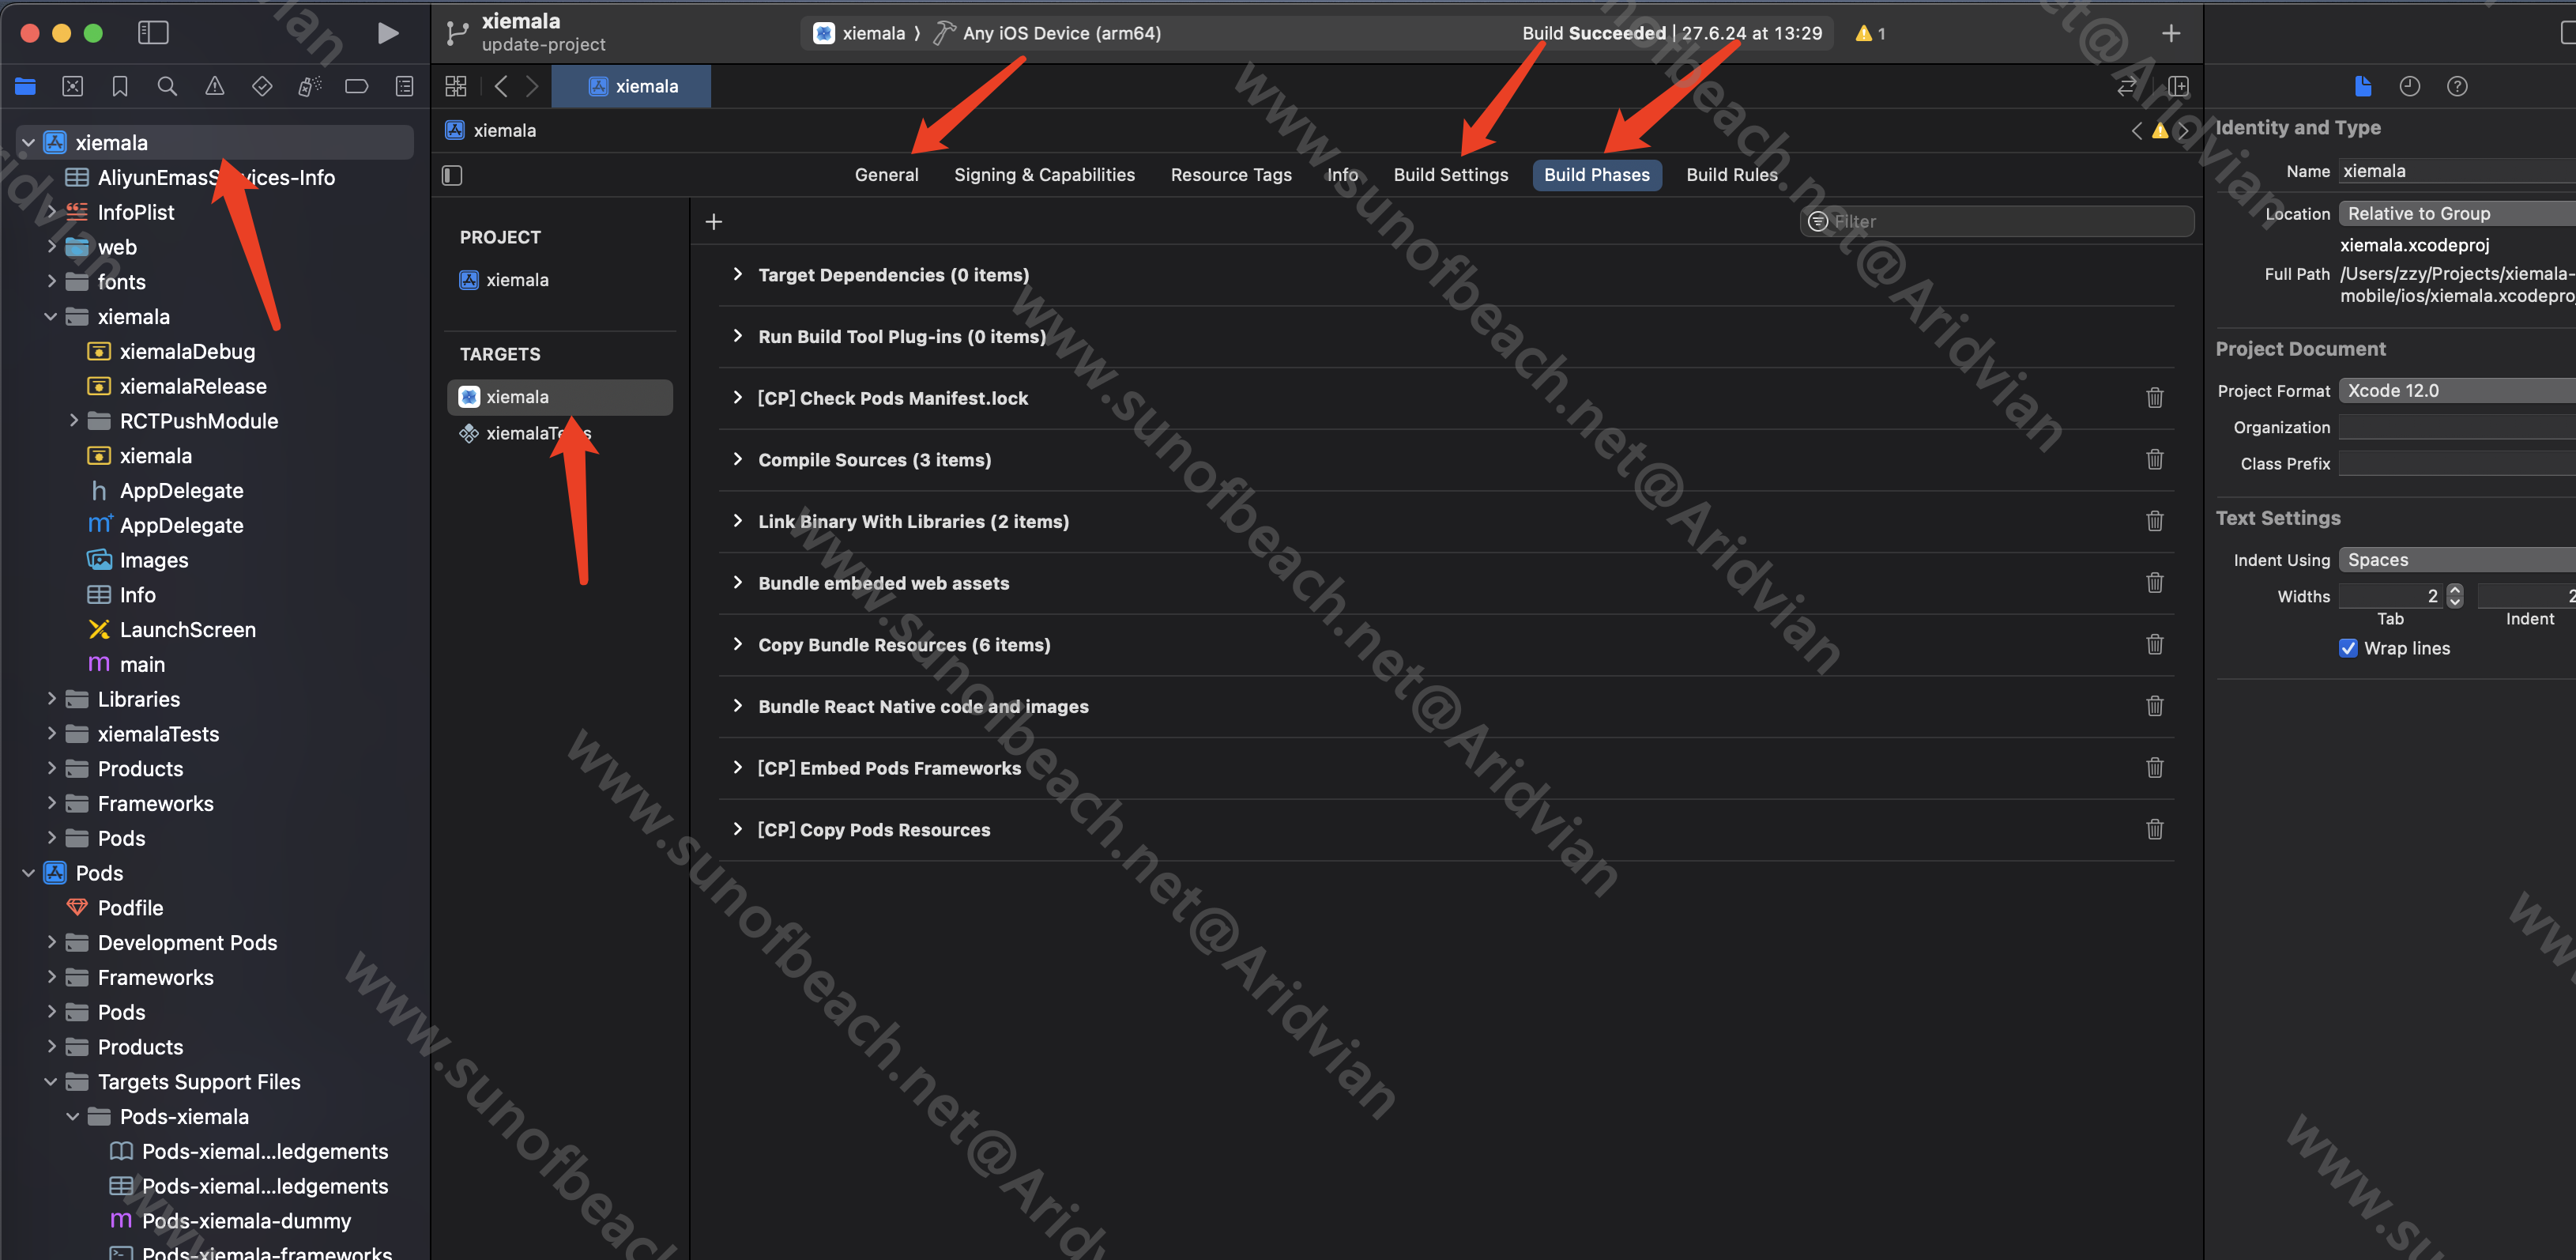Click the Run play button
2576x1260 pixels.
coord(388,33)
